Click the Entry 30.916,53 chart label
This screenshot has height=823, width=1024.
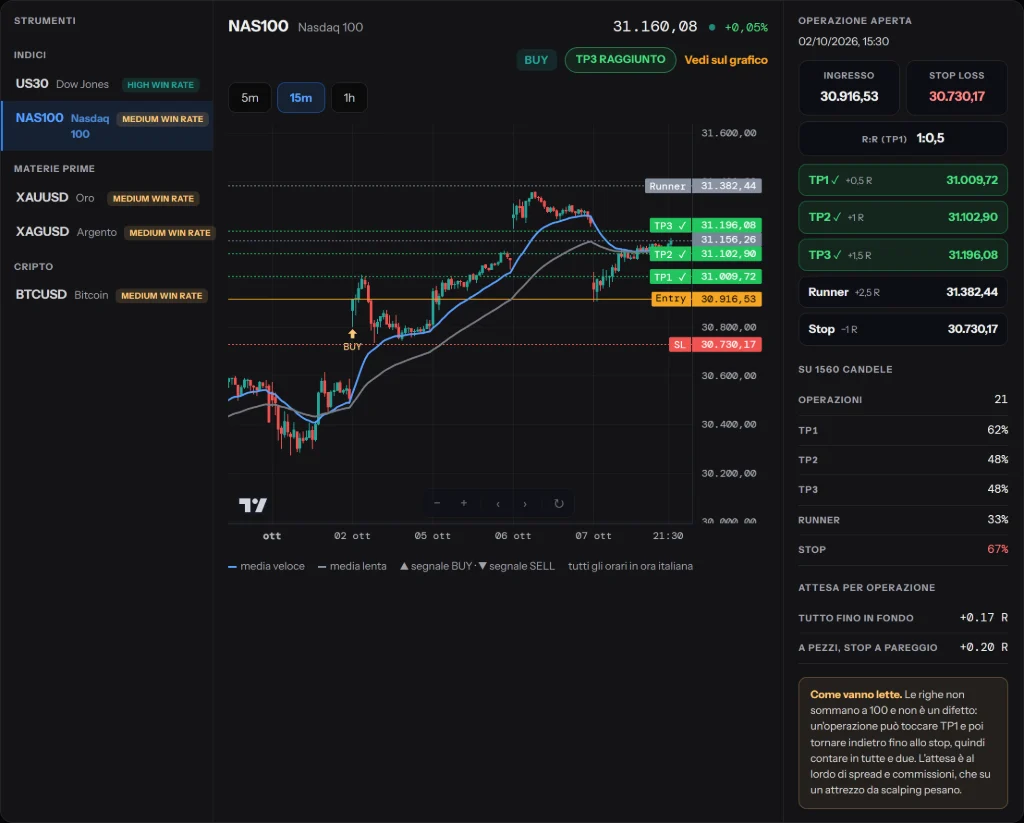tap(707, 299)
